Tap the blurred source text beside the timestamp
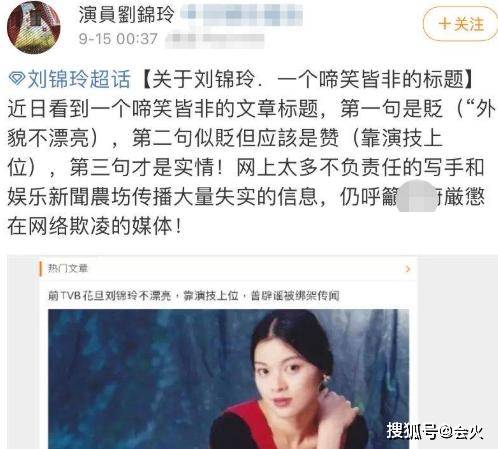Image resolution: width=498 pixels, height=449 pixels. click(215, 39)
